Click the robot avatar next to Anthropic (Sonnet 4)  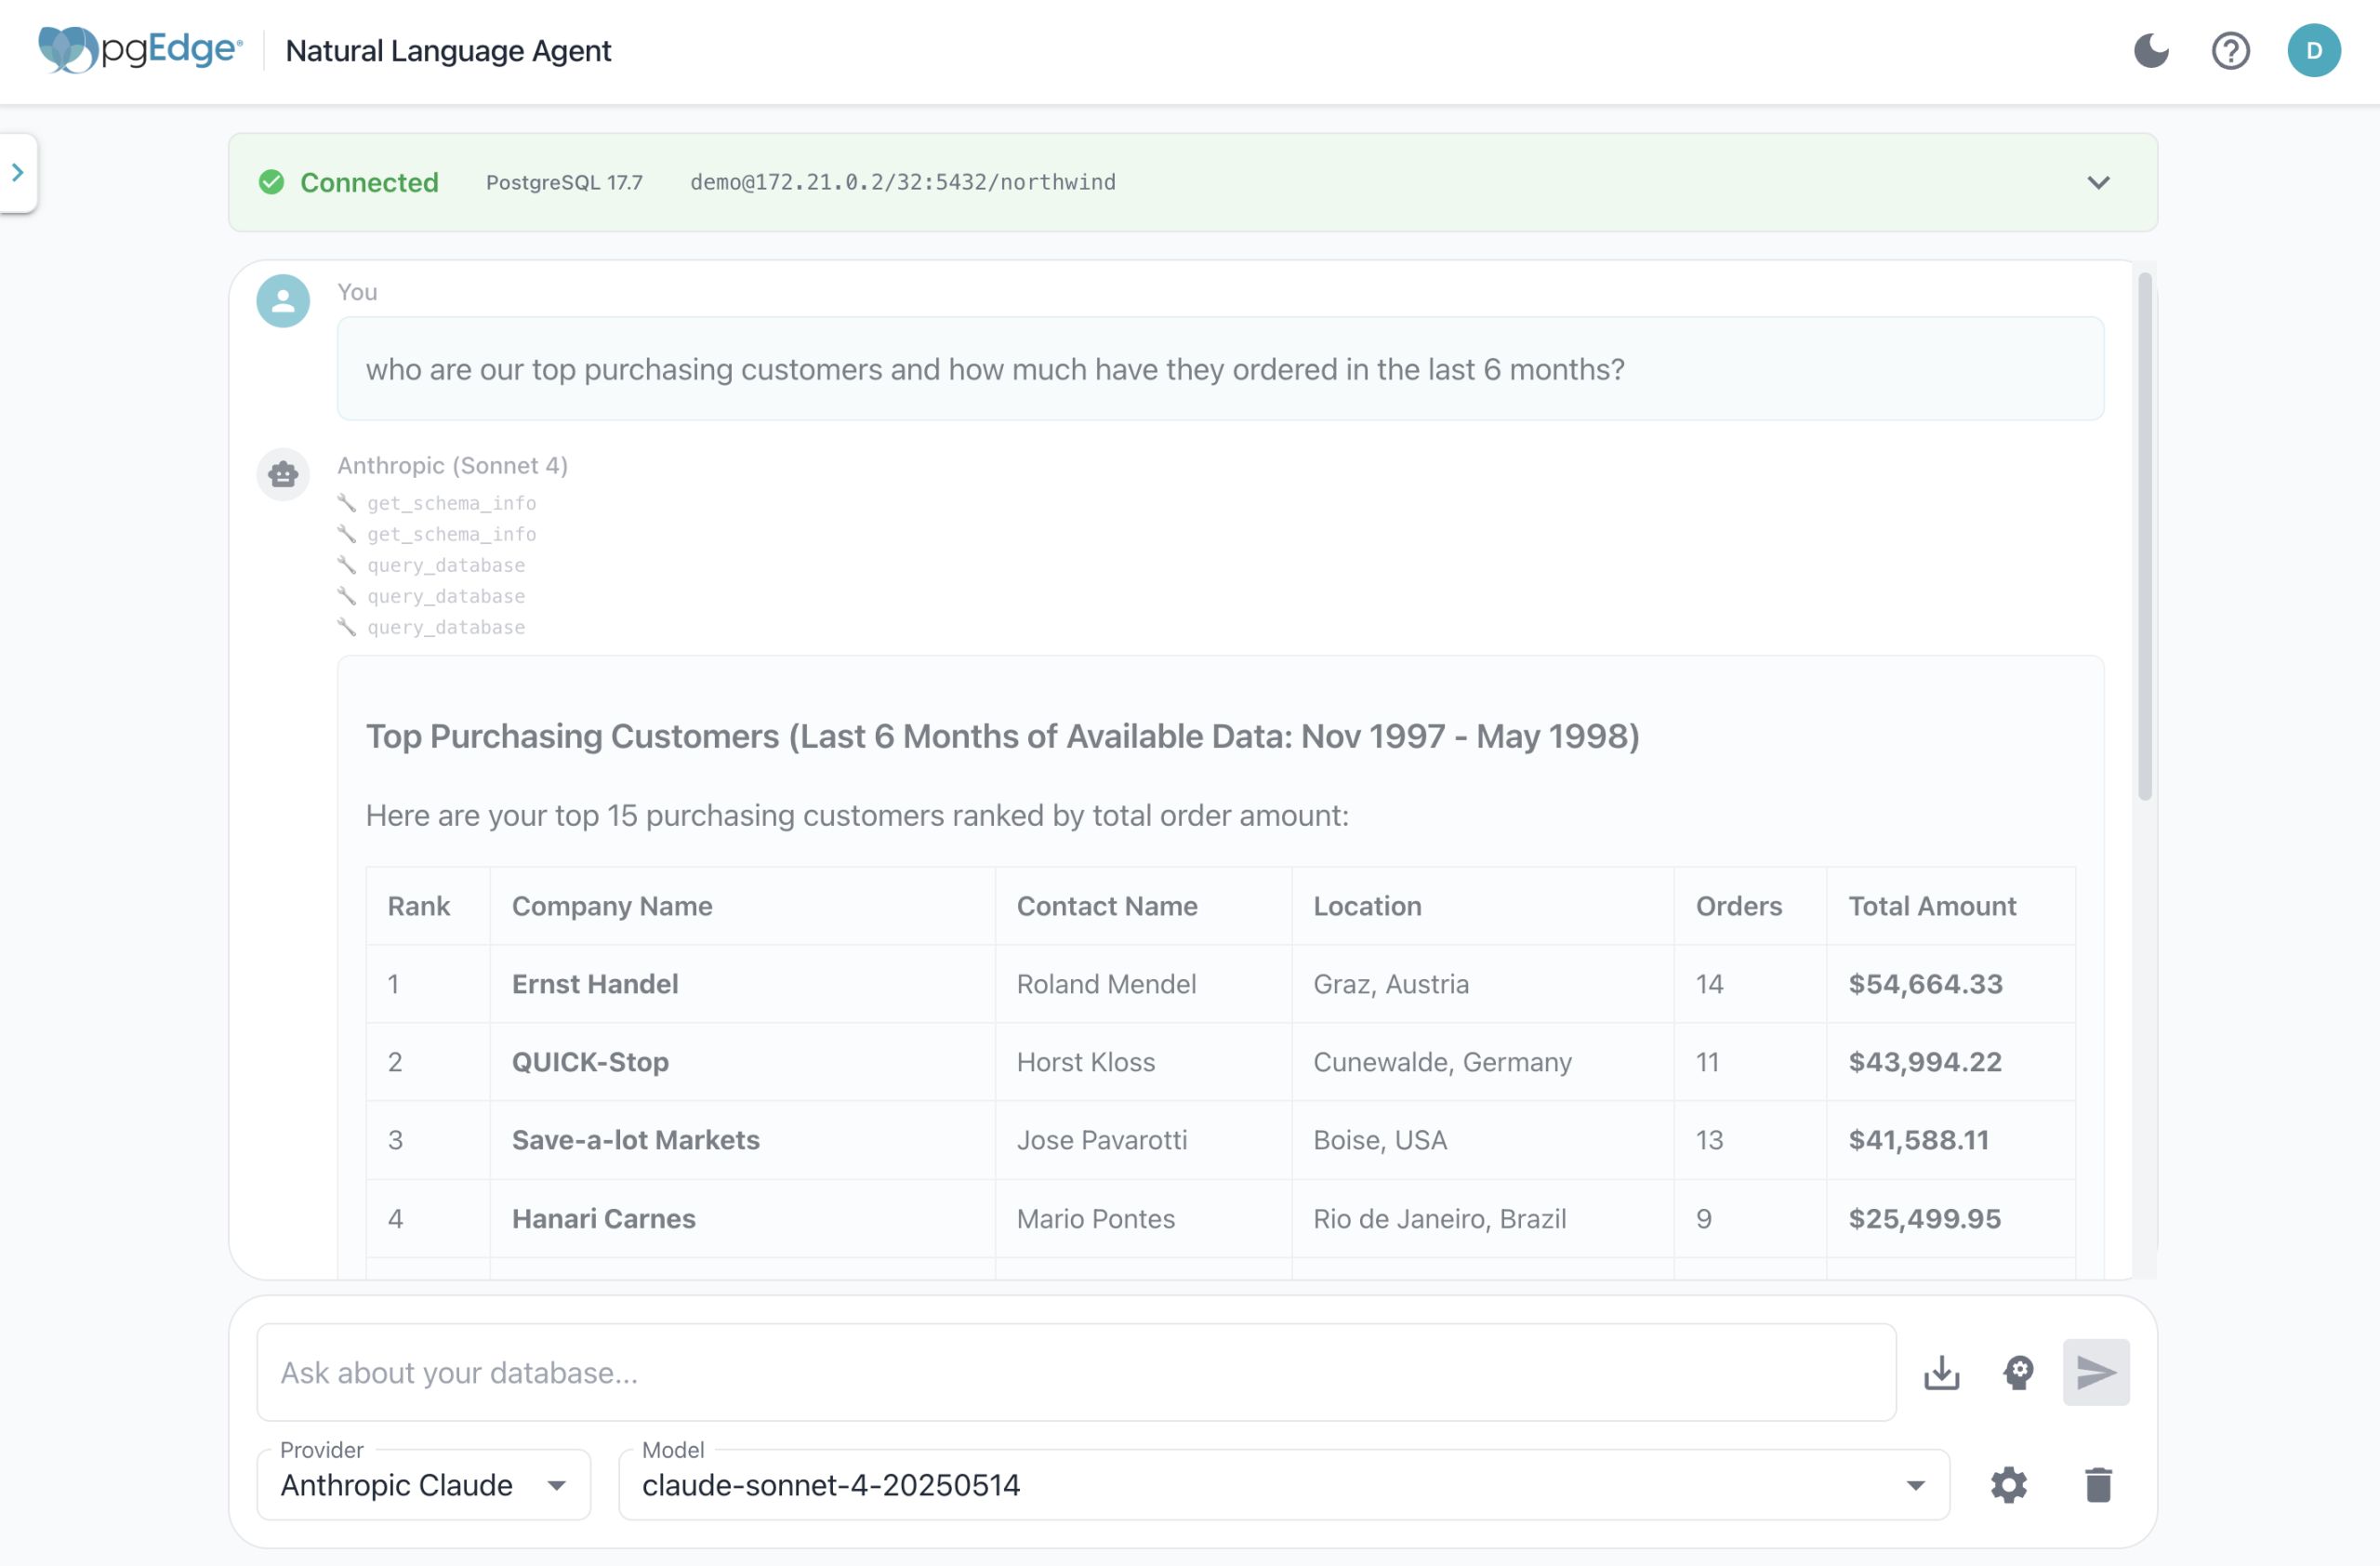(283, 474)
